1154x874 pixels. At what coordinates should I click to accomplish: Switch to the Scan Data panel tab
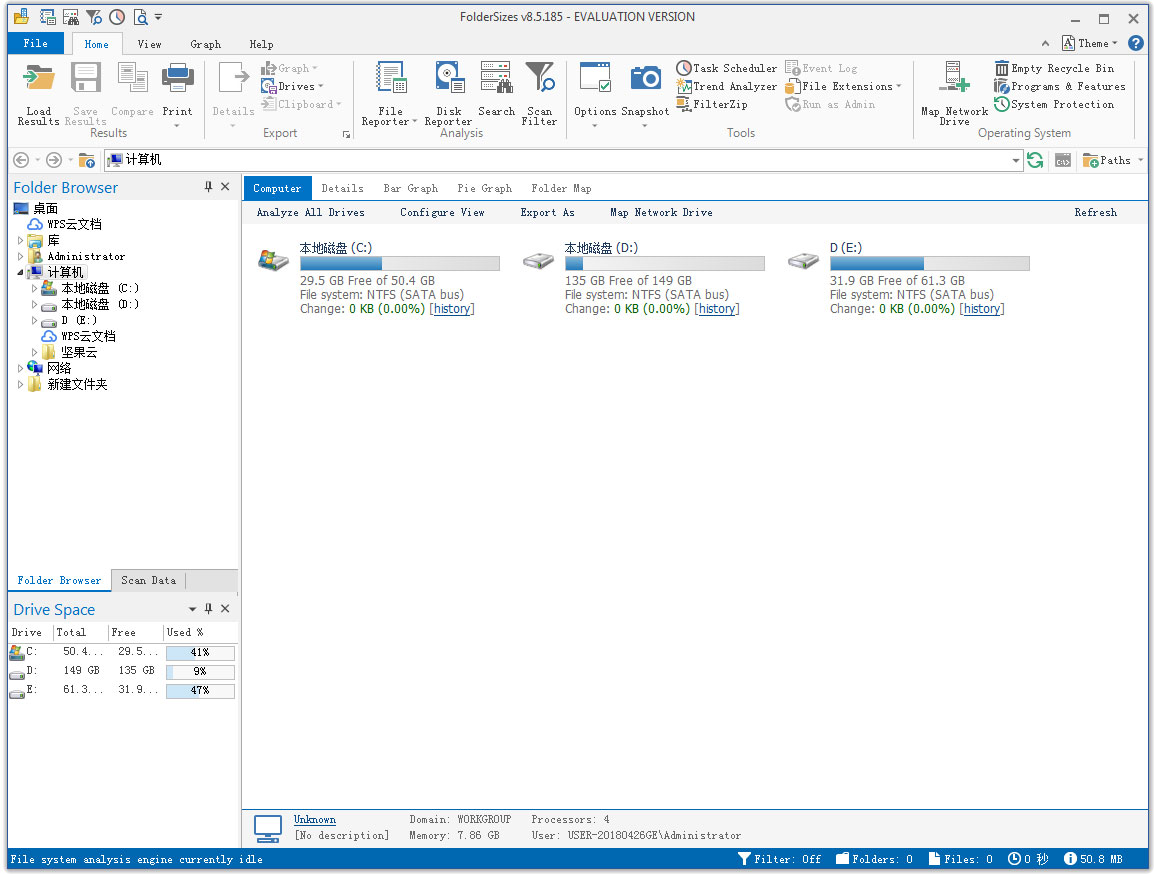(148, 580)
